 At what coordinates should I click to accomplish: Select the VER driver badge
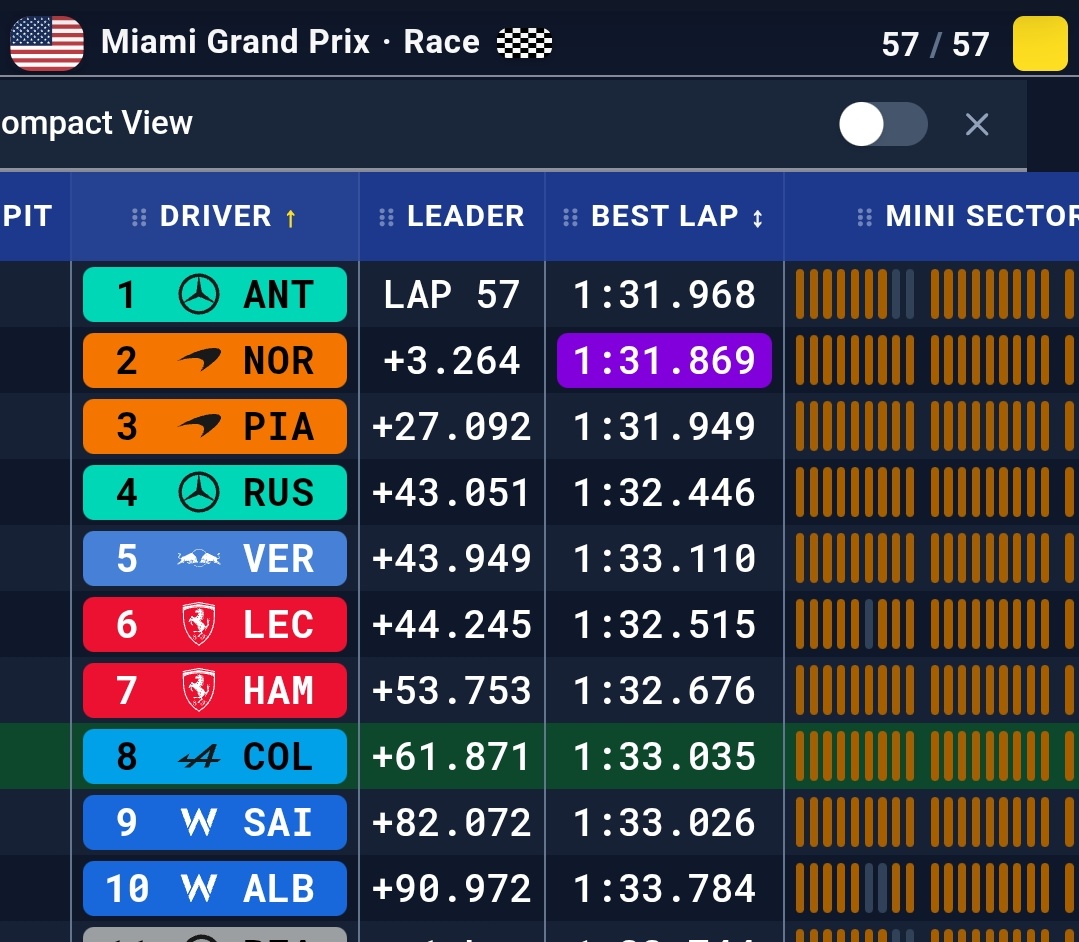(x=215, y=559)
